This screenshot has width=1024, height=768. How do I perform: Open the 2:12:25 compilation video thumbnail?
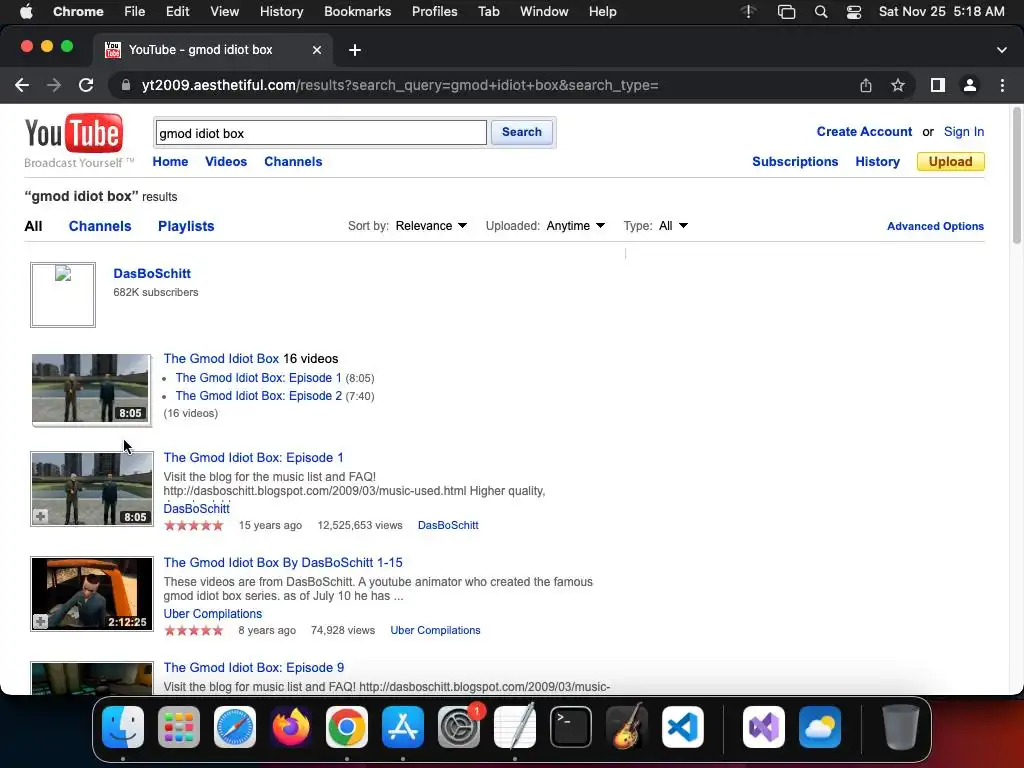[x=91, y=594]
